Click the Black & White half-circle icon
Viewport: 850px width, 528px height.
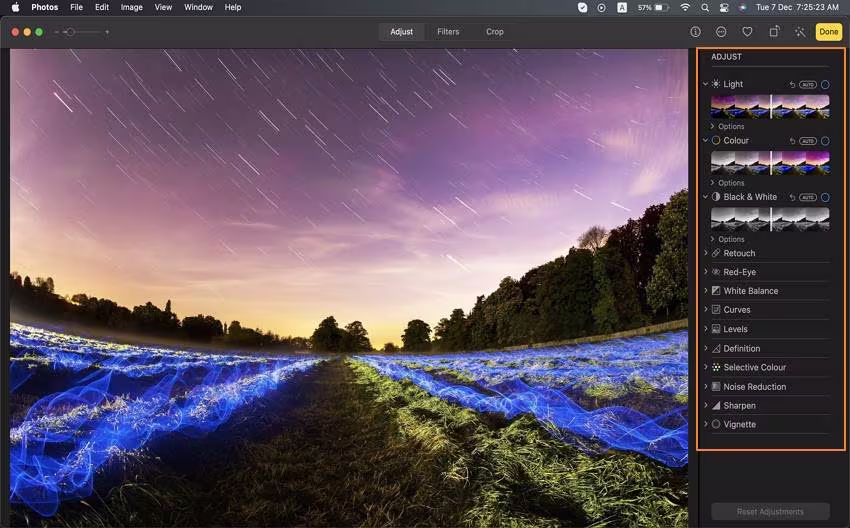716,197
